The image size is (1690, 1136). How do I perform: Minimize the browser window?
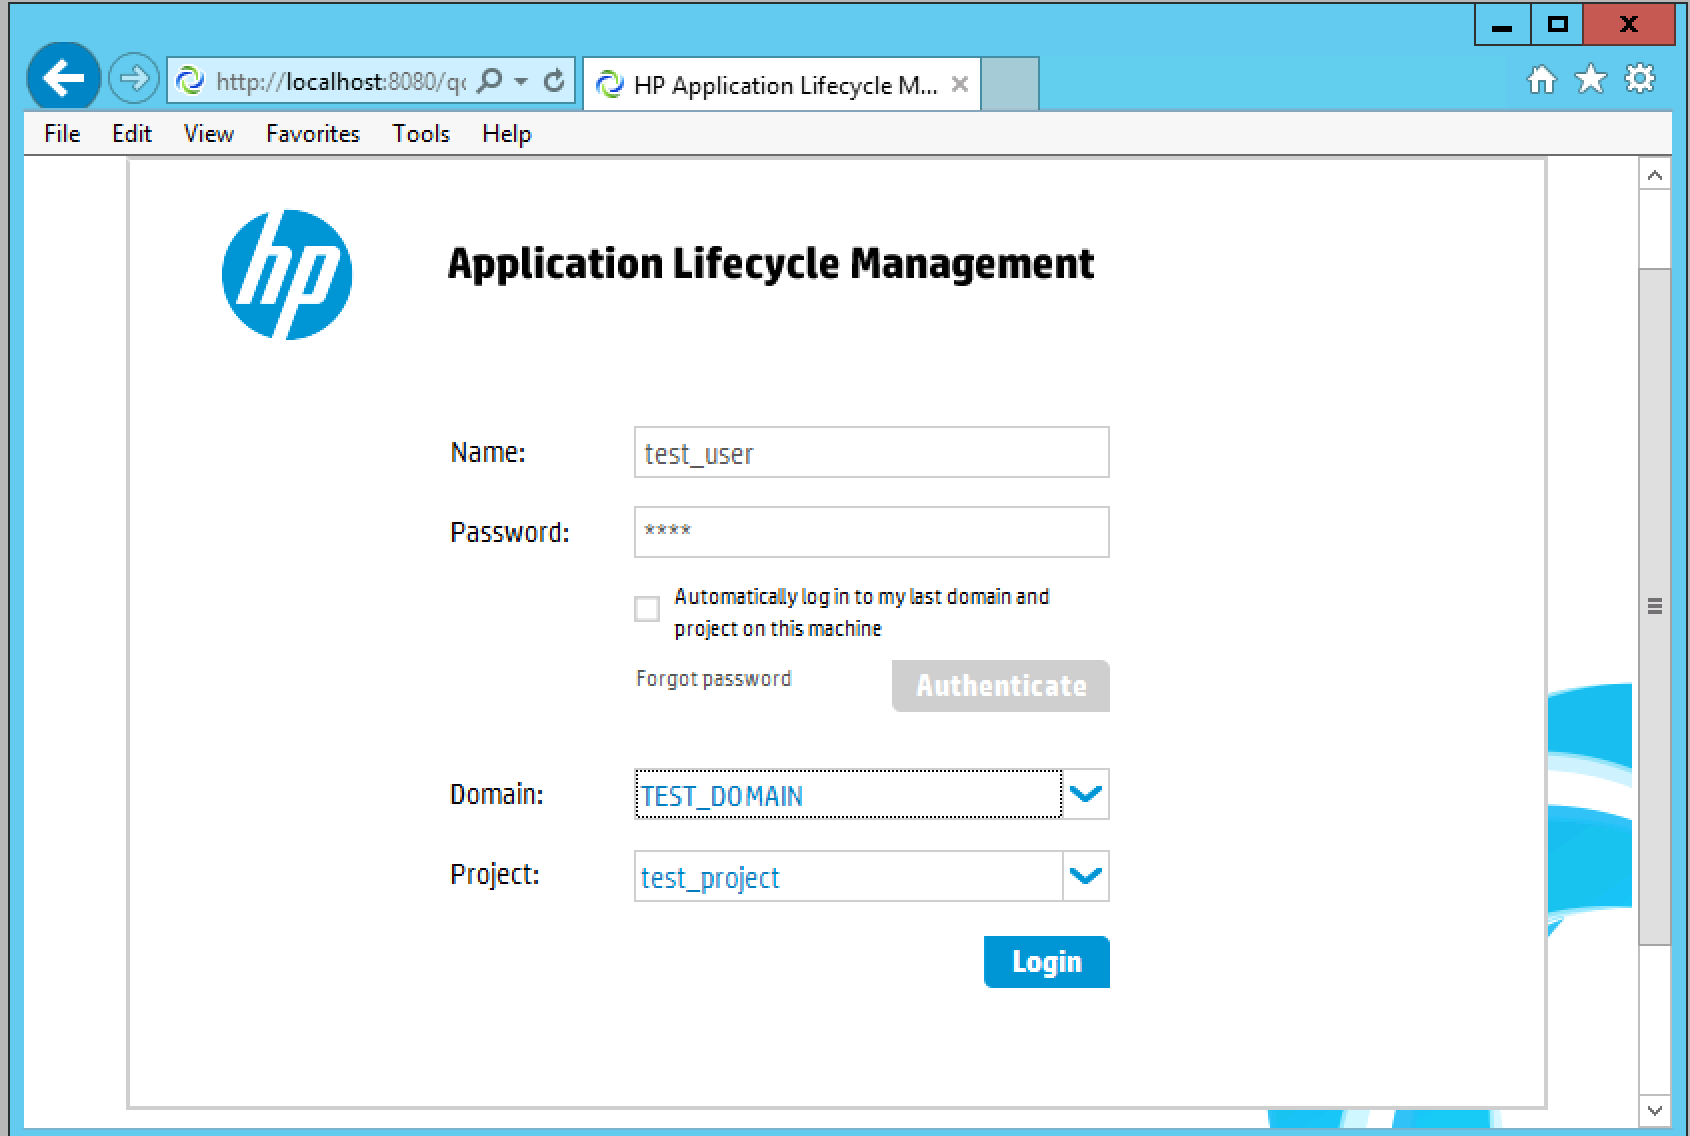click(x=1502, y=25)
